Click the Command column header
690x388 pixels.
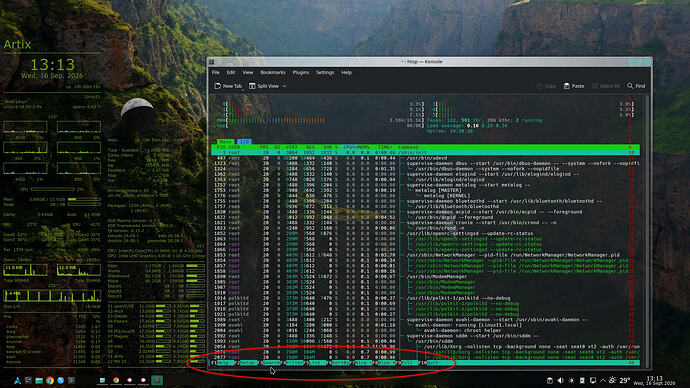408,147
